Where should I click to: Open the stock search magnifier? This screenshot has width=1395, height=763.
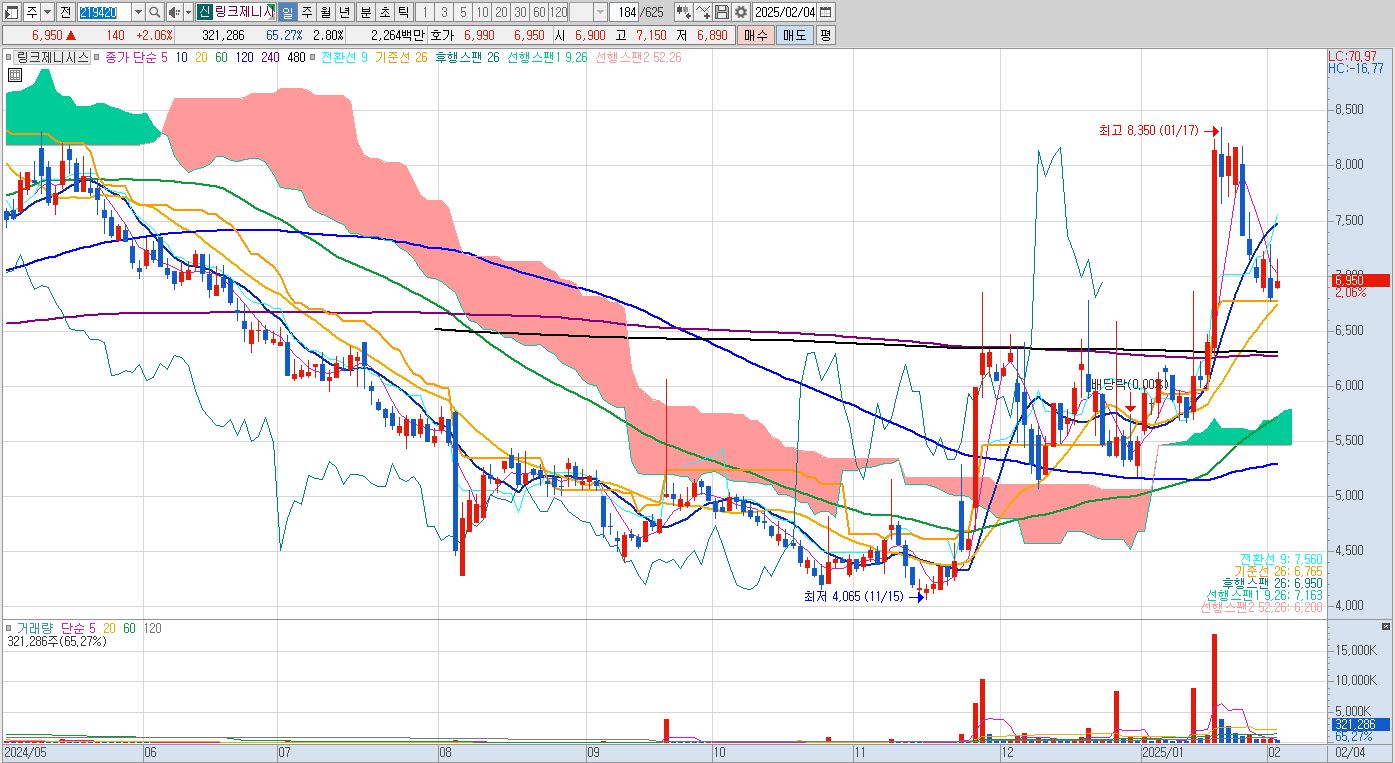155,12
